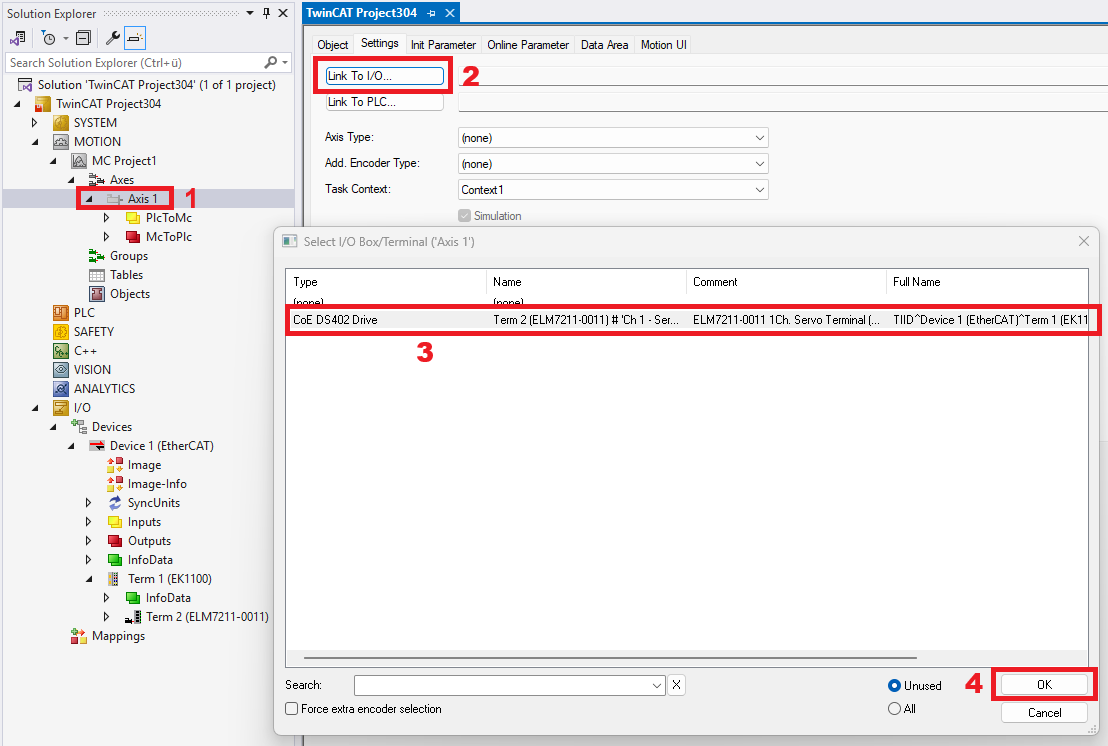Screen dimensions: 1108x746
Task: Select Term 1 (EK1100) node
Action: (170, 579)
